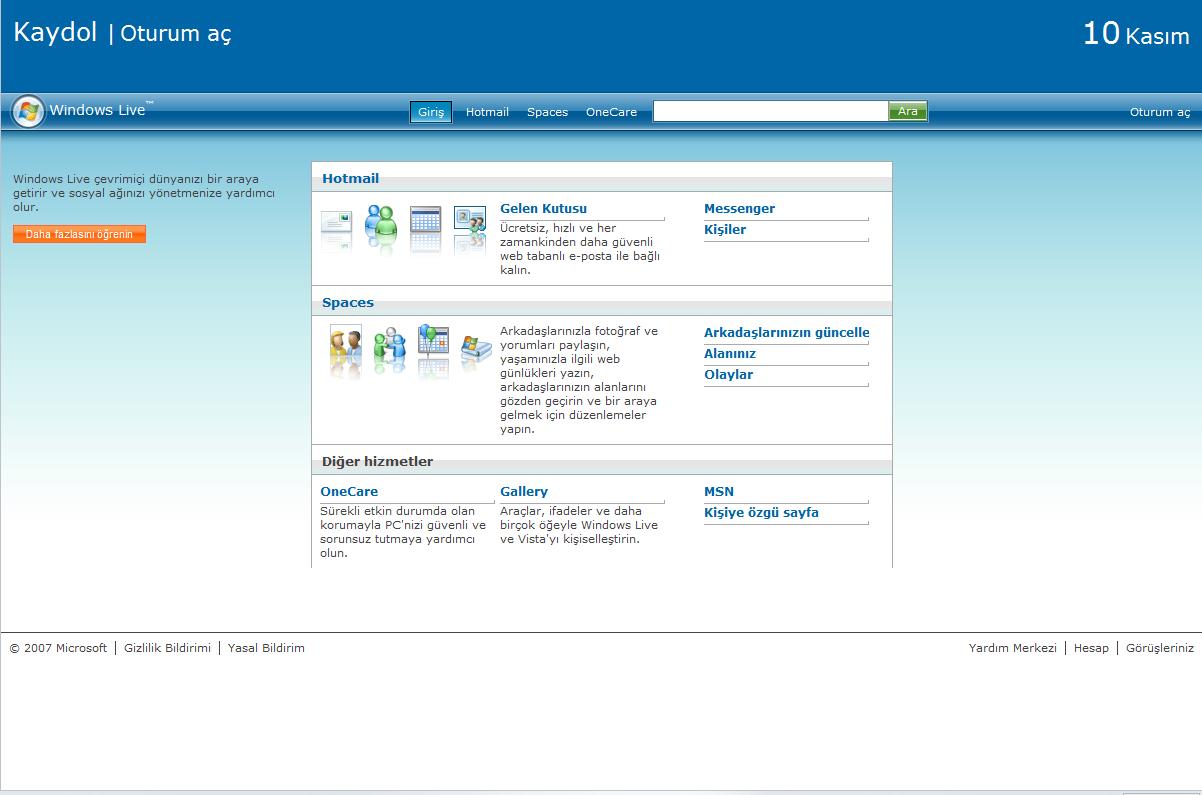
Task: Open the Gallery link
Action: 524,492
